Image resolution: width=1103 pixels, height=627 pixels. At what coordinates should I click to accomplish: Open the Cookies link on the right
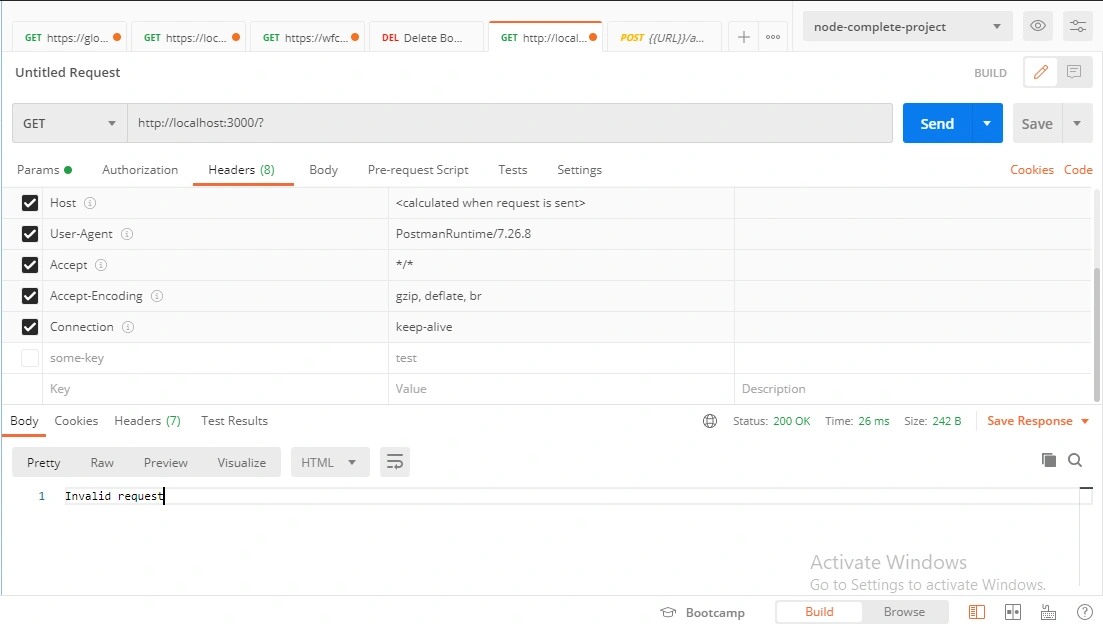pyautogui.click(x=1032, y=170)
